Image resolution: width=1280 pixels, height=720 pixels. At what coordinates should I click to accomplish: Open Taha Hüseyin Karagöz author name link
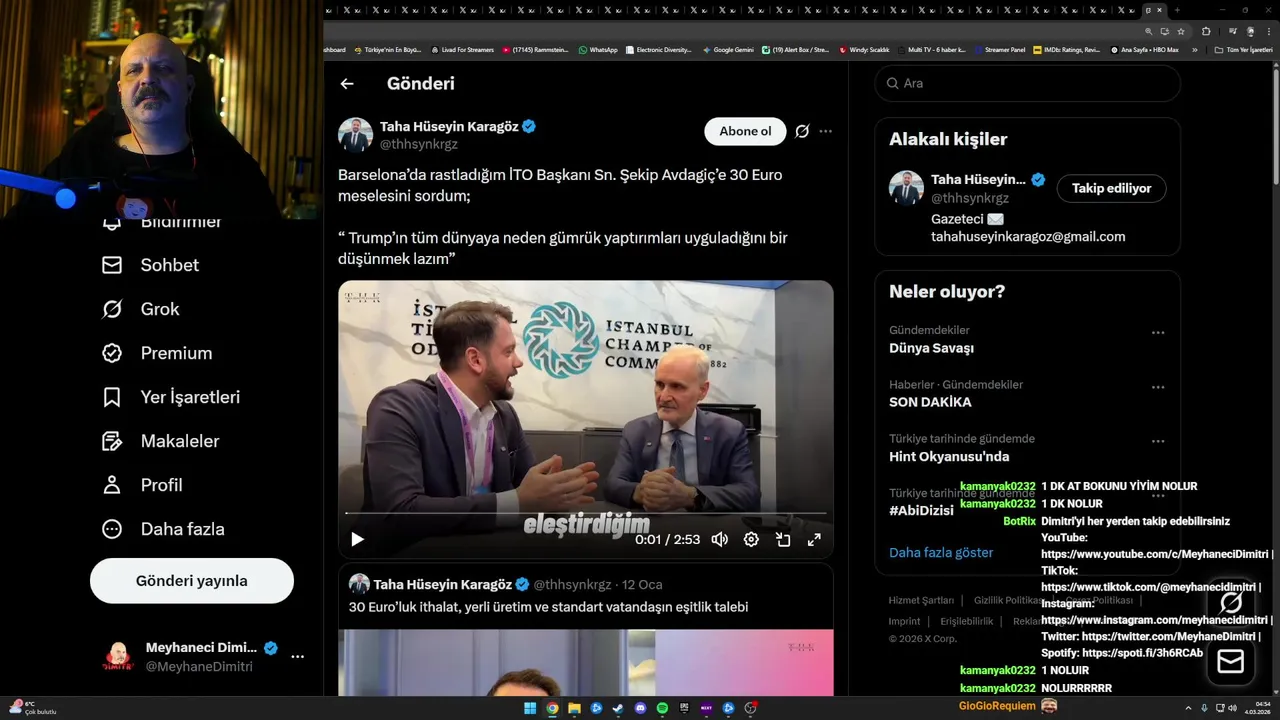point(449,127)
